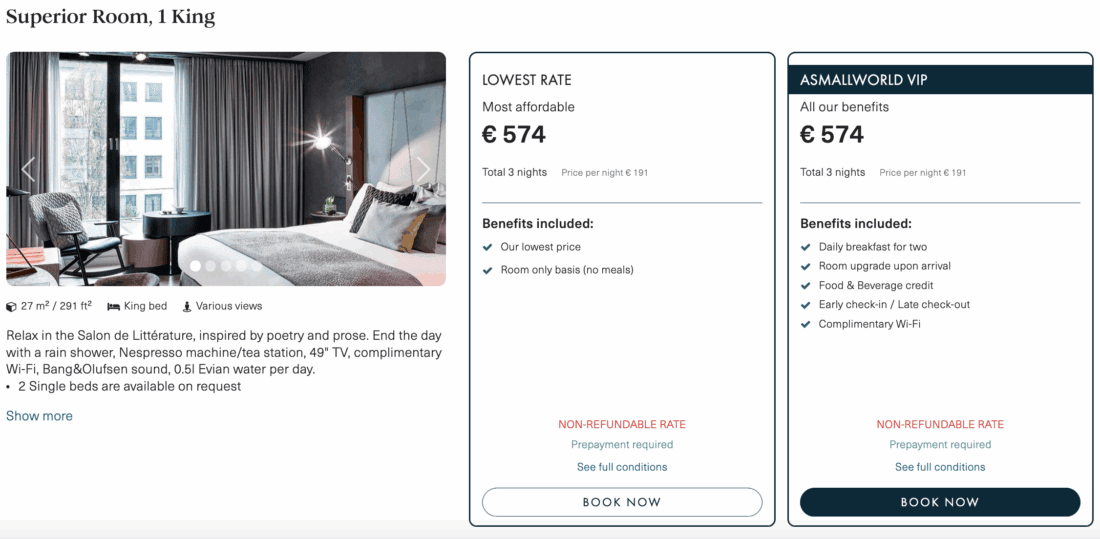Select the first carousel dot
This screenshot has height=539, width=1100.
coord(196,266)
